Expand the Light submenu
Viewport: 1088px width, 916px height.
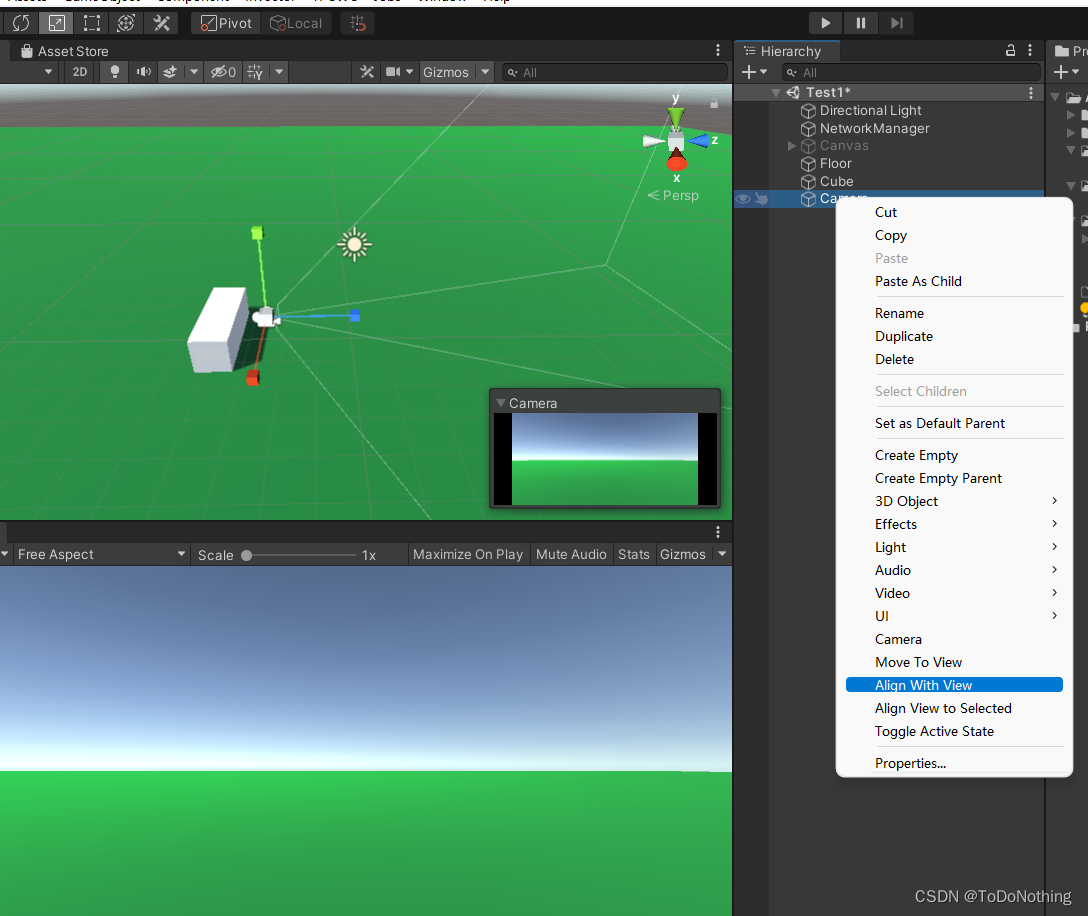coord(954,547)
